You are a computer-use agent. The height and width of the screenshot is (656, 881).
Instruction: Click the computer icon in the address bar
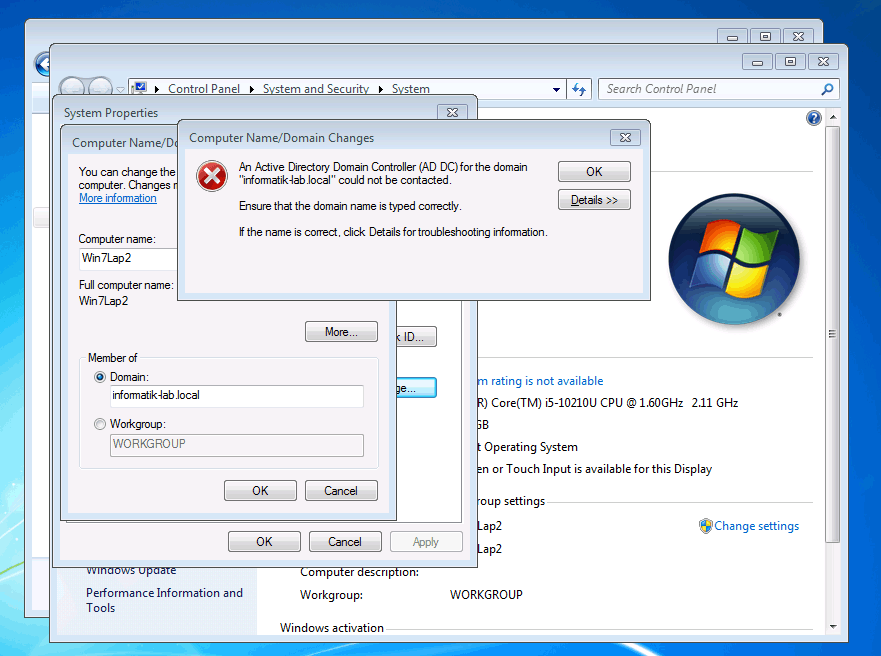point(140,88)
